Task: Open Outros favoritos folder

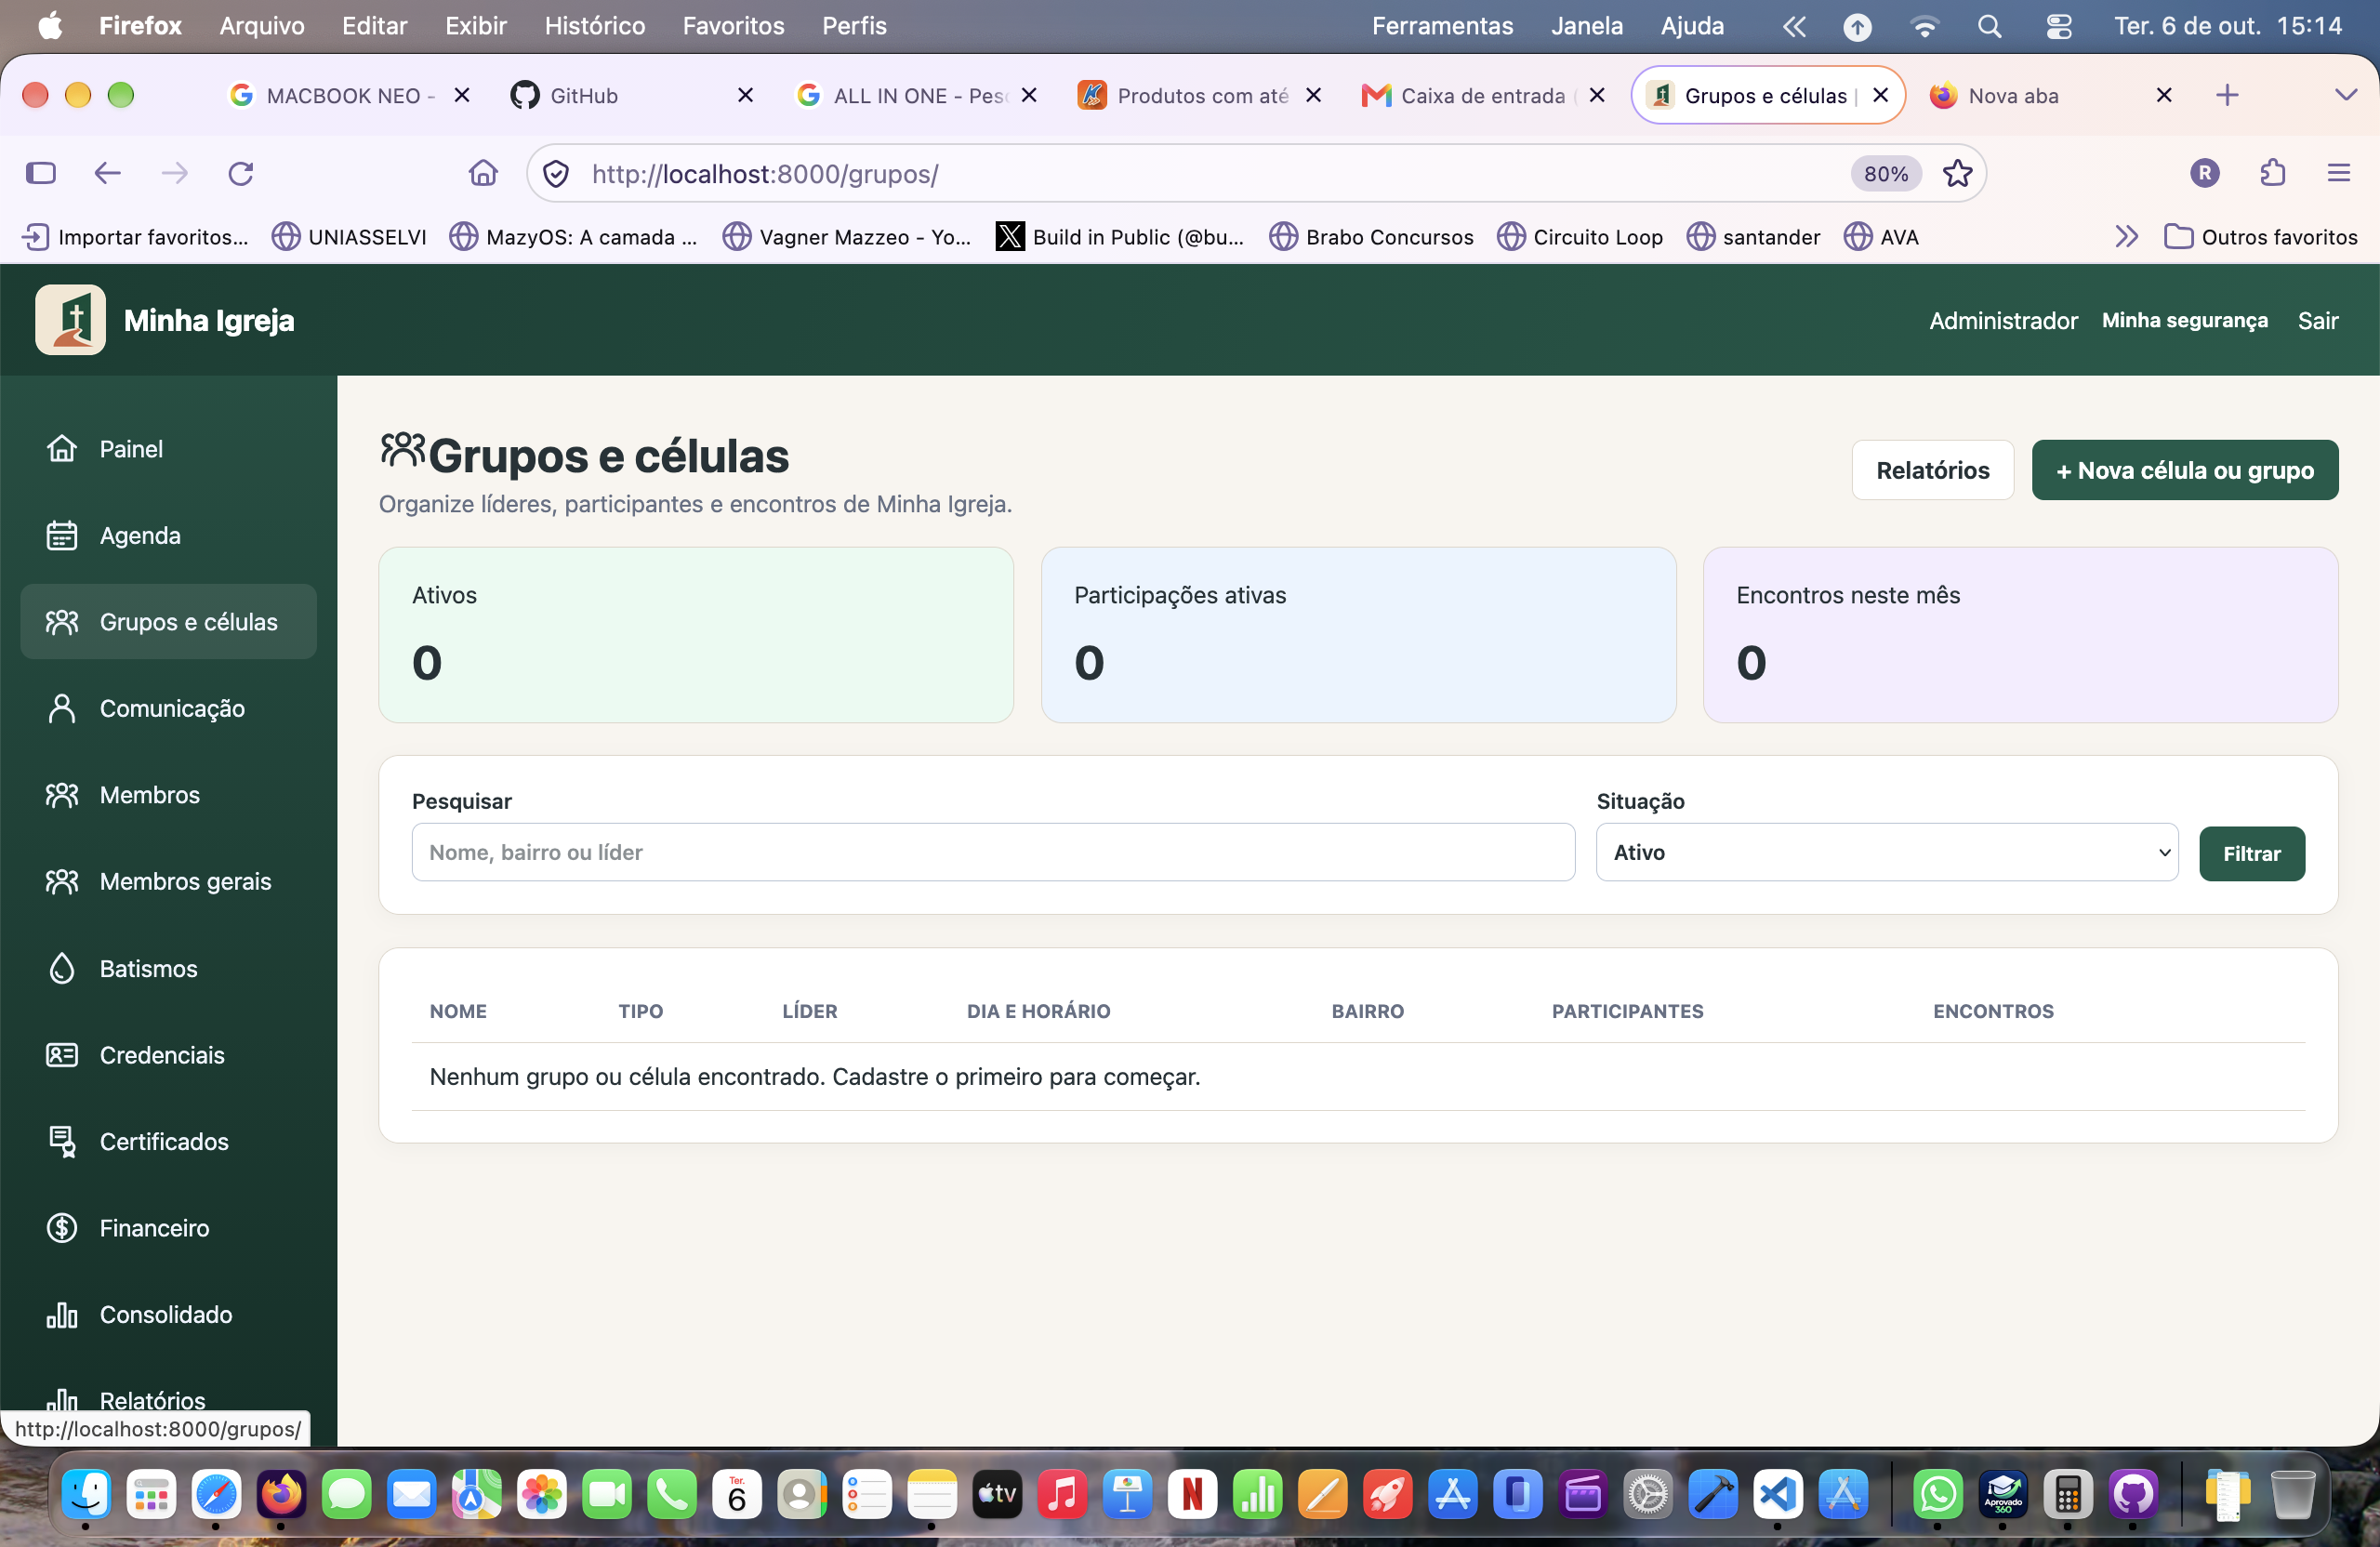Action: (2260, 237)
